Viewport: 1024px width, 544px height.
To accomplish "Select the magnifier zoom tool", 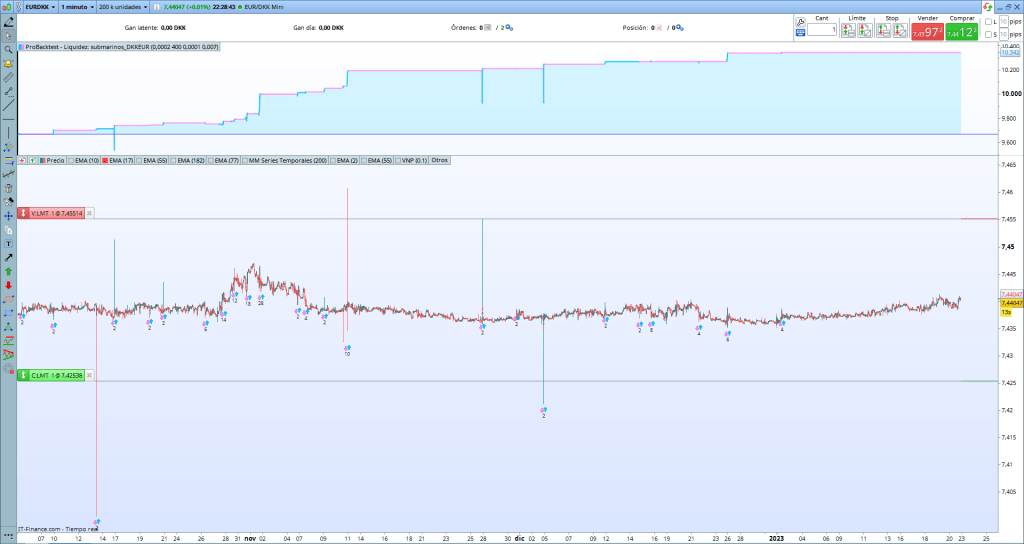I will [8, 49].
